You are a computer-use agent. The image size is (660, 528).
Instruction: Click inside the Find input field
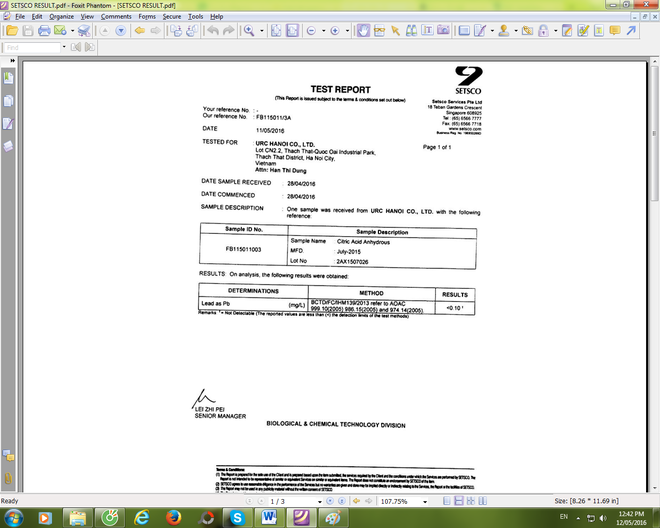click(33, 47)
